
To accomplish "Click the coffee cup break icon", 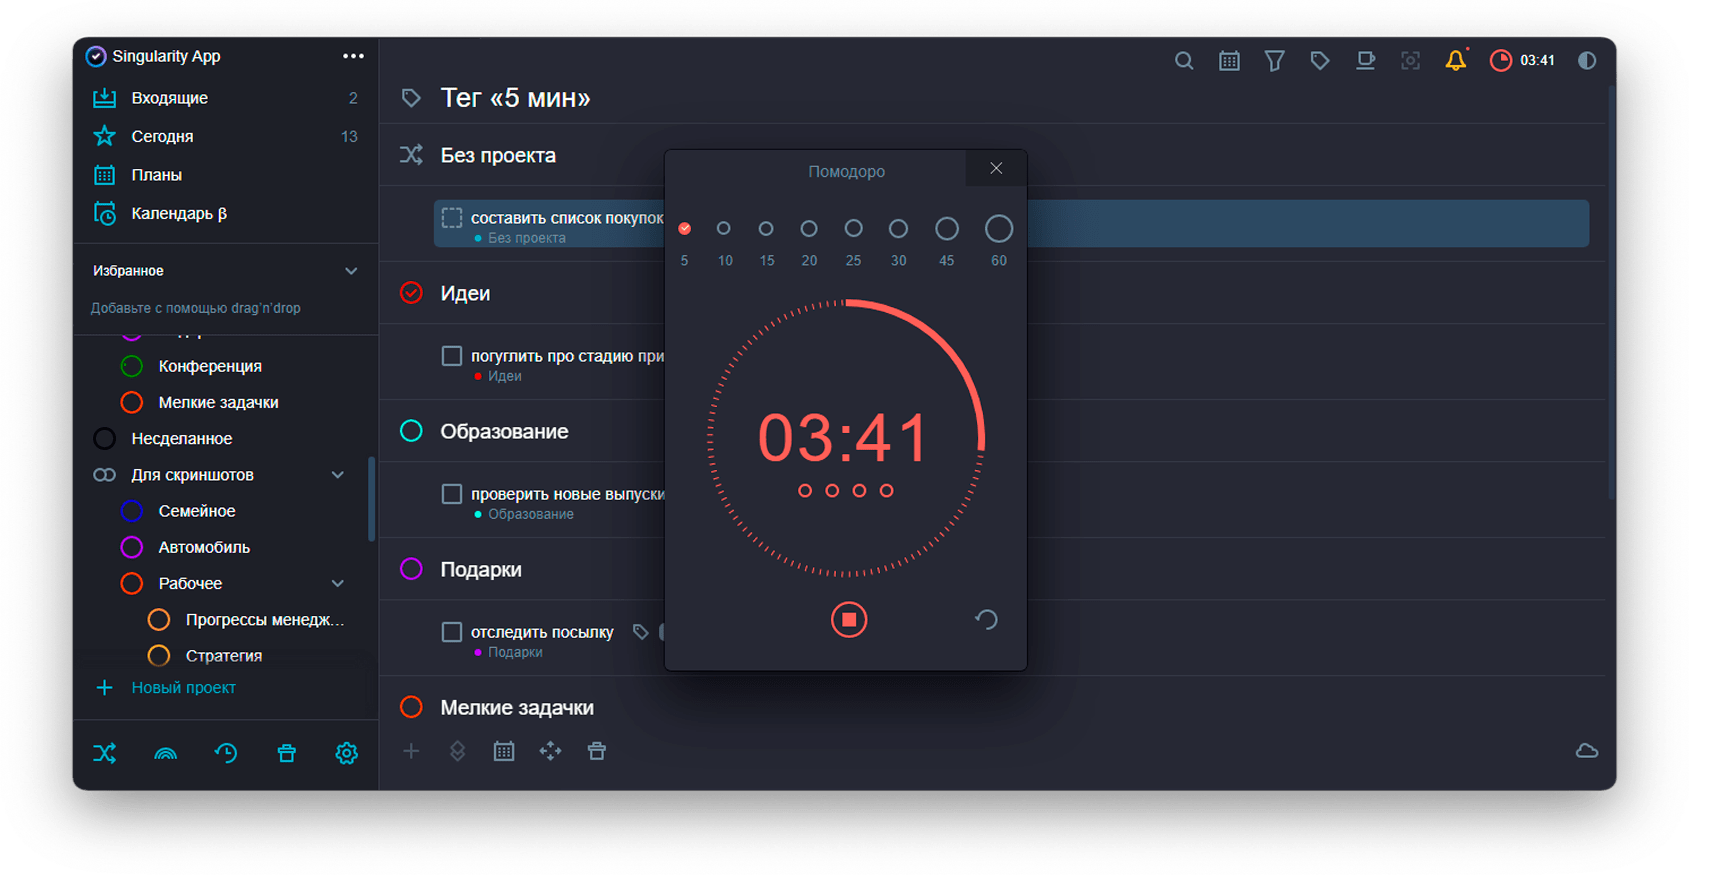I will 1365,61.
